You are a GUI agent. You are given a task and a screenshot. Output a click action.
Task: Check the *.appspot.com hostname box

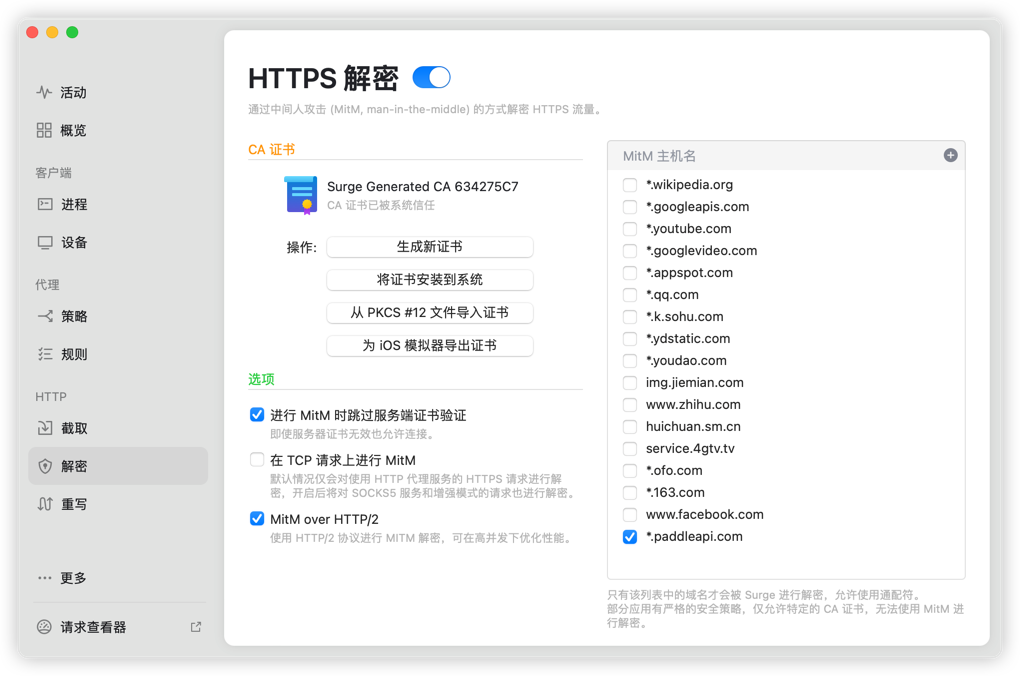coord(630,273)
